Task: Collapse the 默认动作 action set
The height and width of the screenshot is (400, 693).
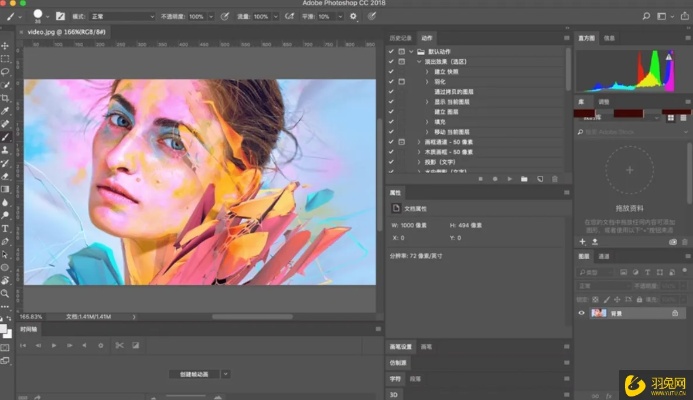Action: (x=411, y=52)
